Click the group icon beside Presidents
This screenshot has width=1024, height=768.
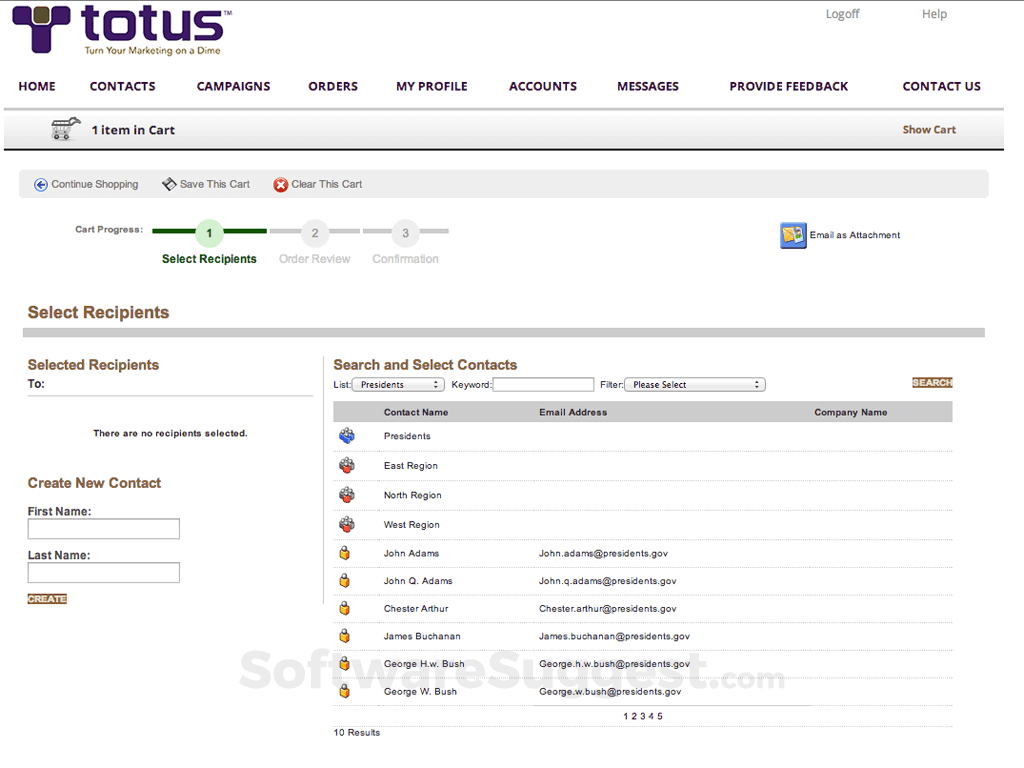point(346,435)
